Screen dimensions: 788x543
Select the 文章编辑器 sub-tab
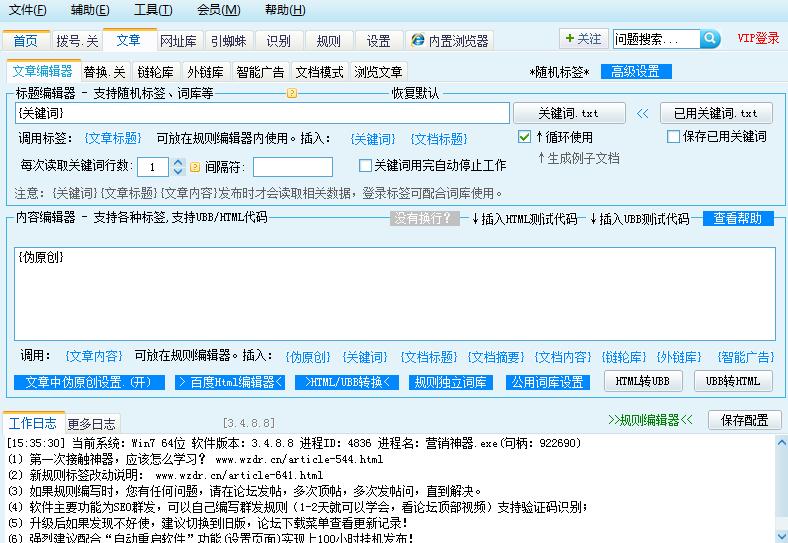pos(43,71)
